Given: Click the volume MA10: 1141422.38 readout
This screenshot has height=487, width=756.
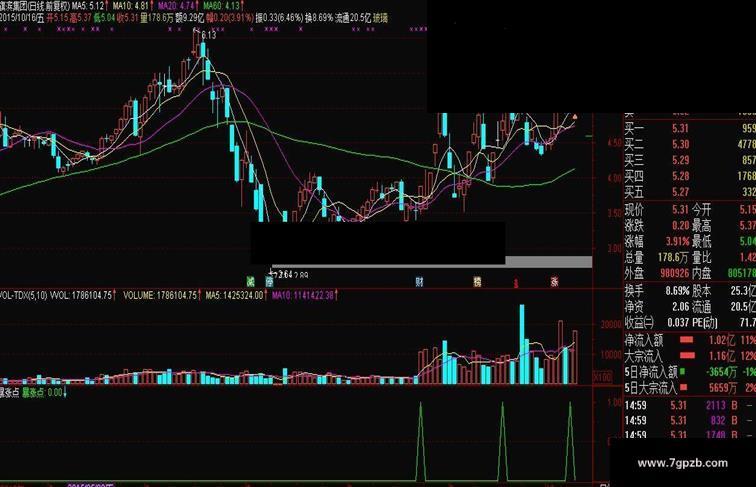Looking at the screenshot, I should coord(303,295).
